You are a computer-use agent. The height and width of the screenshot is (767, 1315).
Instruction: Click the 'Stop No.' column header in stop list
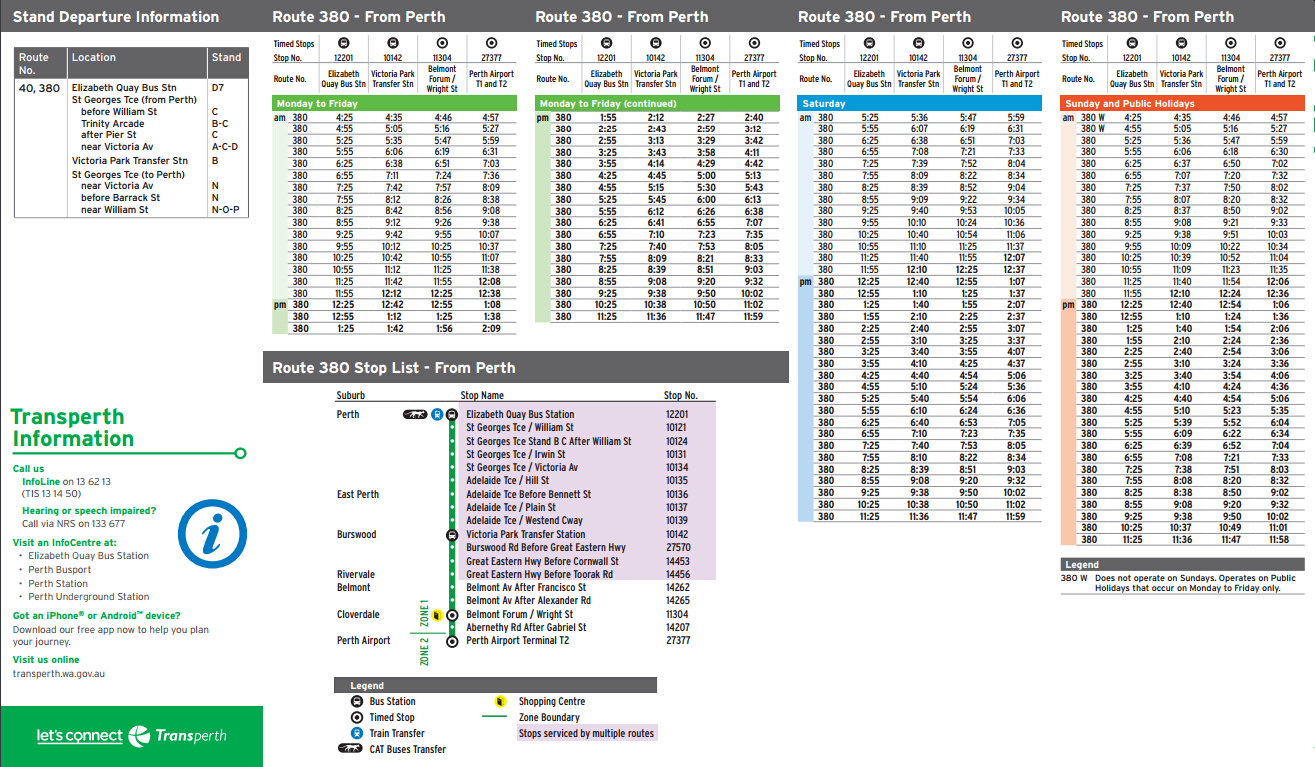[x=681, y=396]
